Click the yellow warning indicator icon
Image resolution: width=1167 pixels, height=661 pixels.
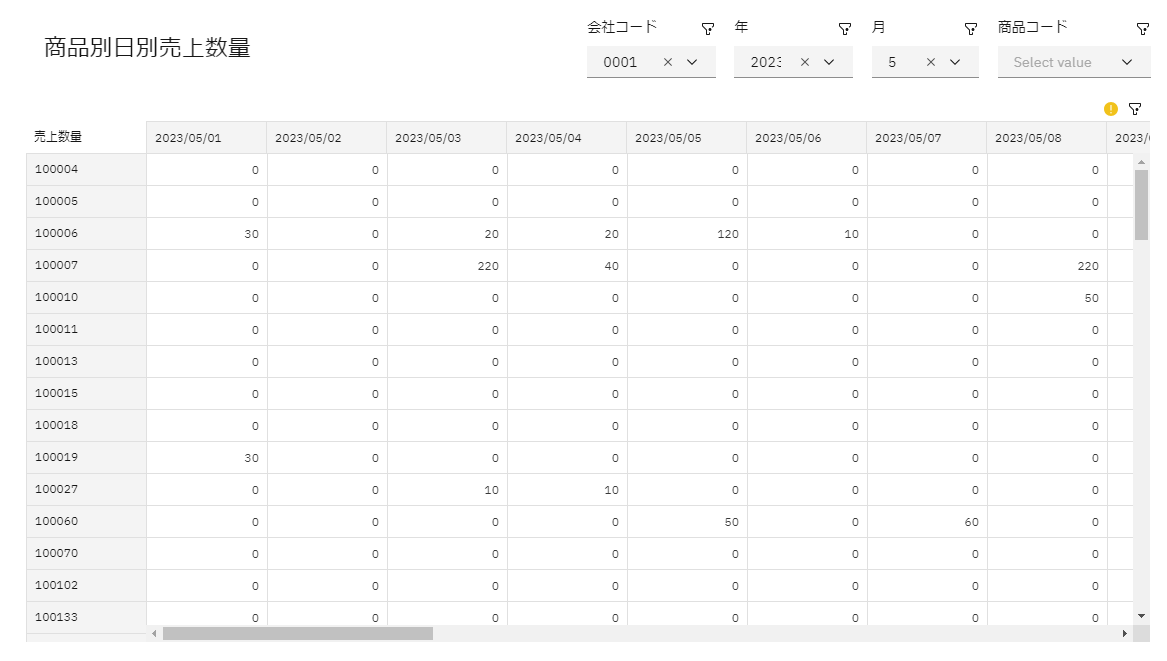[x=1111, y=108]
